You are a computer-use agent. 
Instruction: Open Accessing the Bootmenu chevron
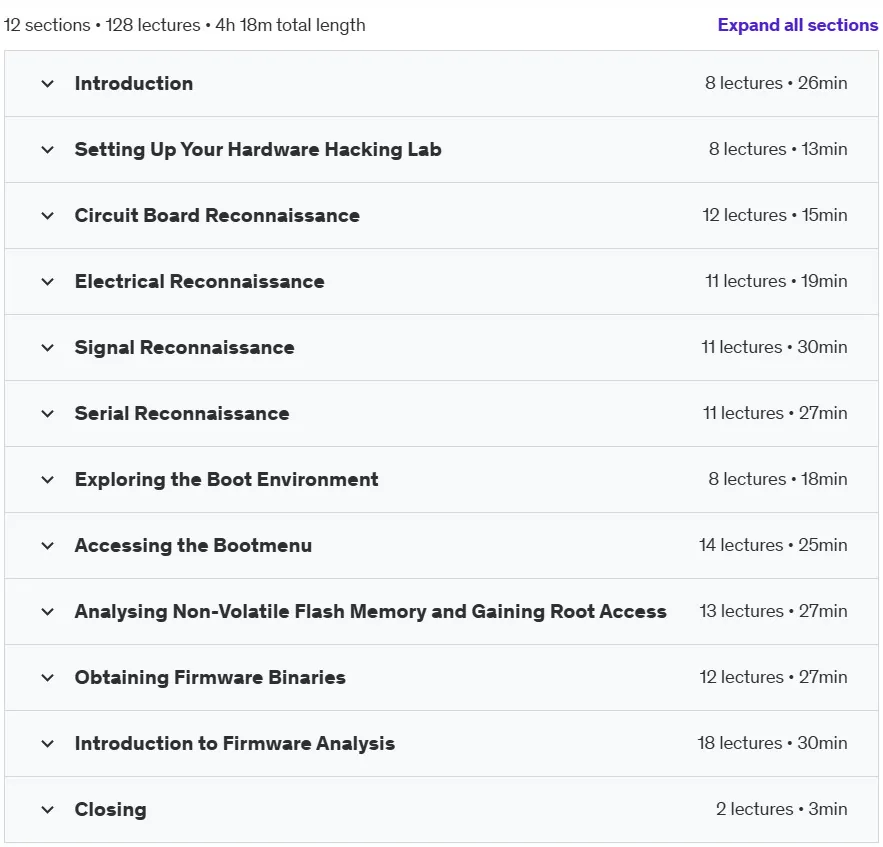point(48,546)
